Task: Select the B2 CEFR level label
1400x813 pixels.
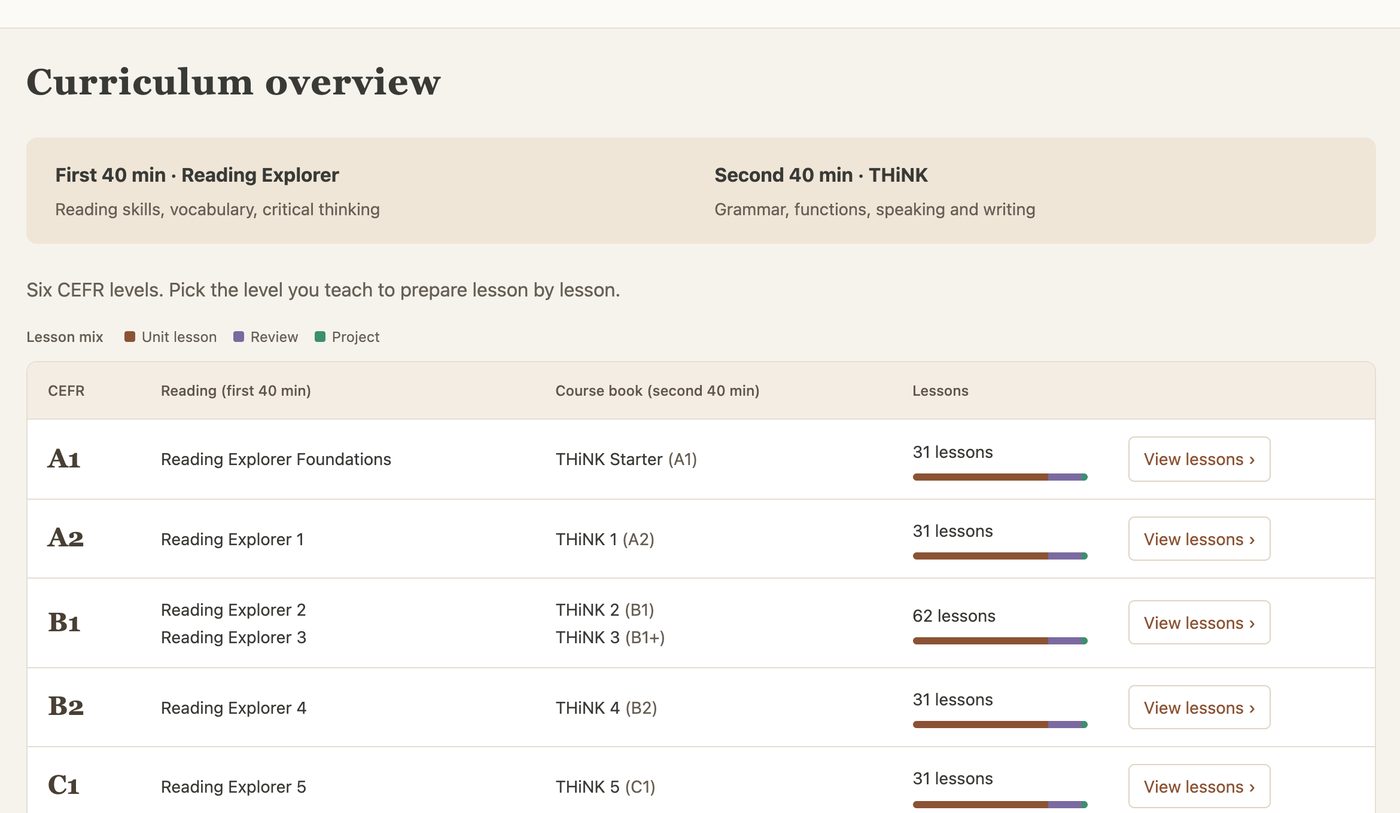Action: point(66,707)
